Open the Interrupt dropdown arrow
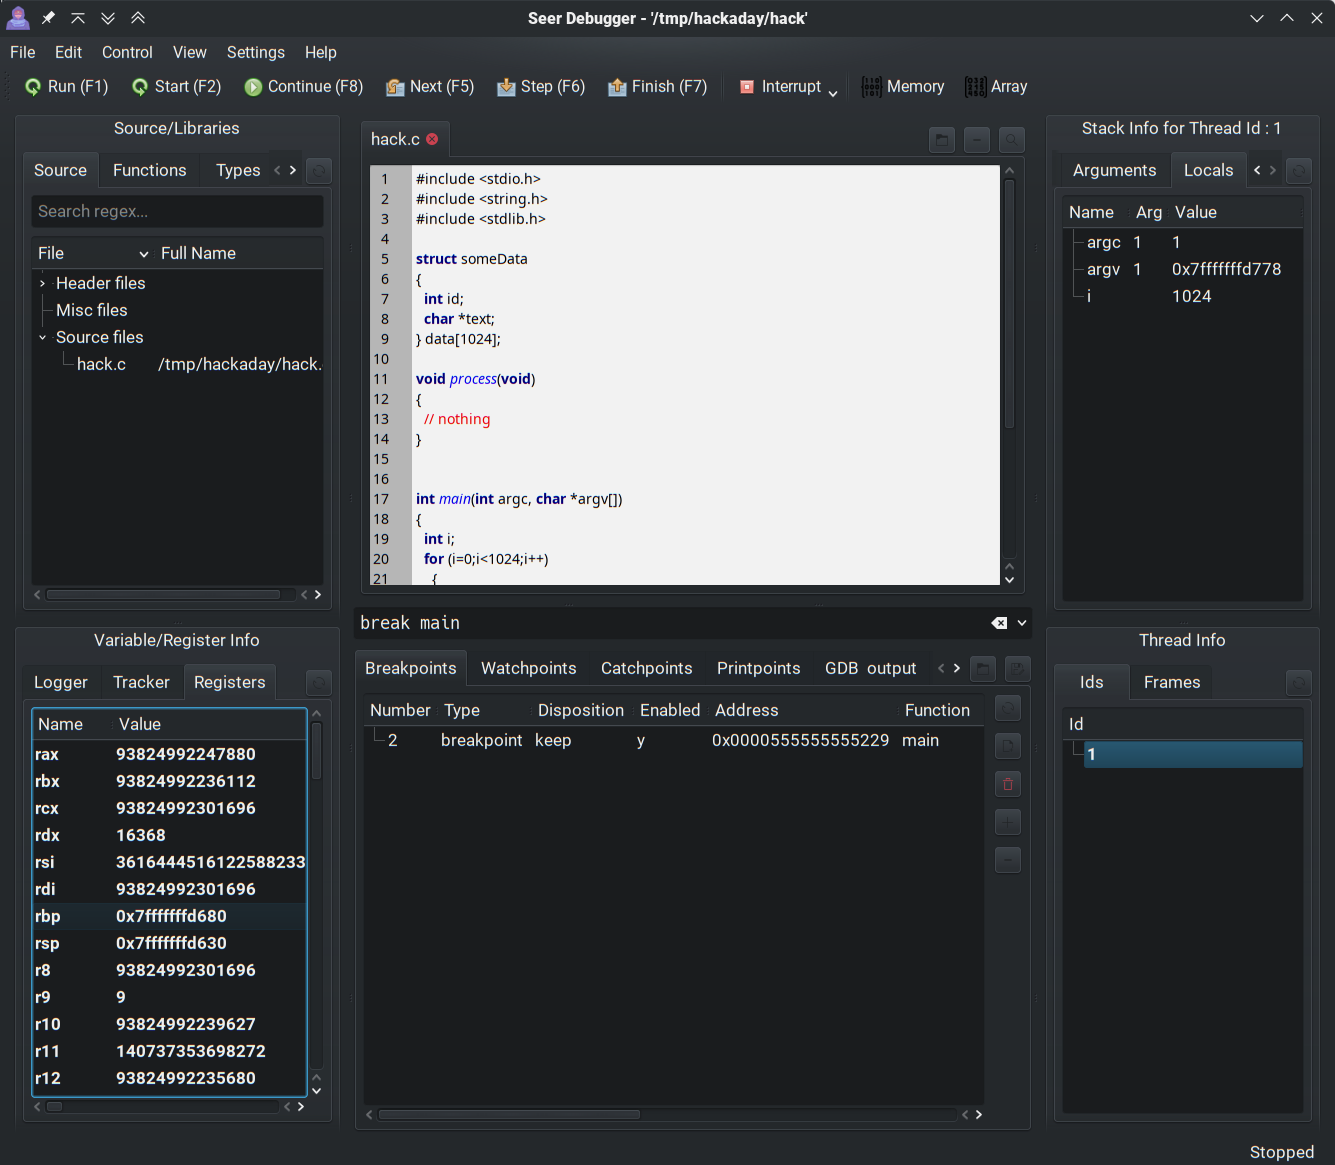Viewport: 1335px width, 1165px height. pos(832,93)
